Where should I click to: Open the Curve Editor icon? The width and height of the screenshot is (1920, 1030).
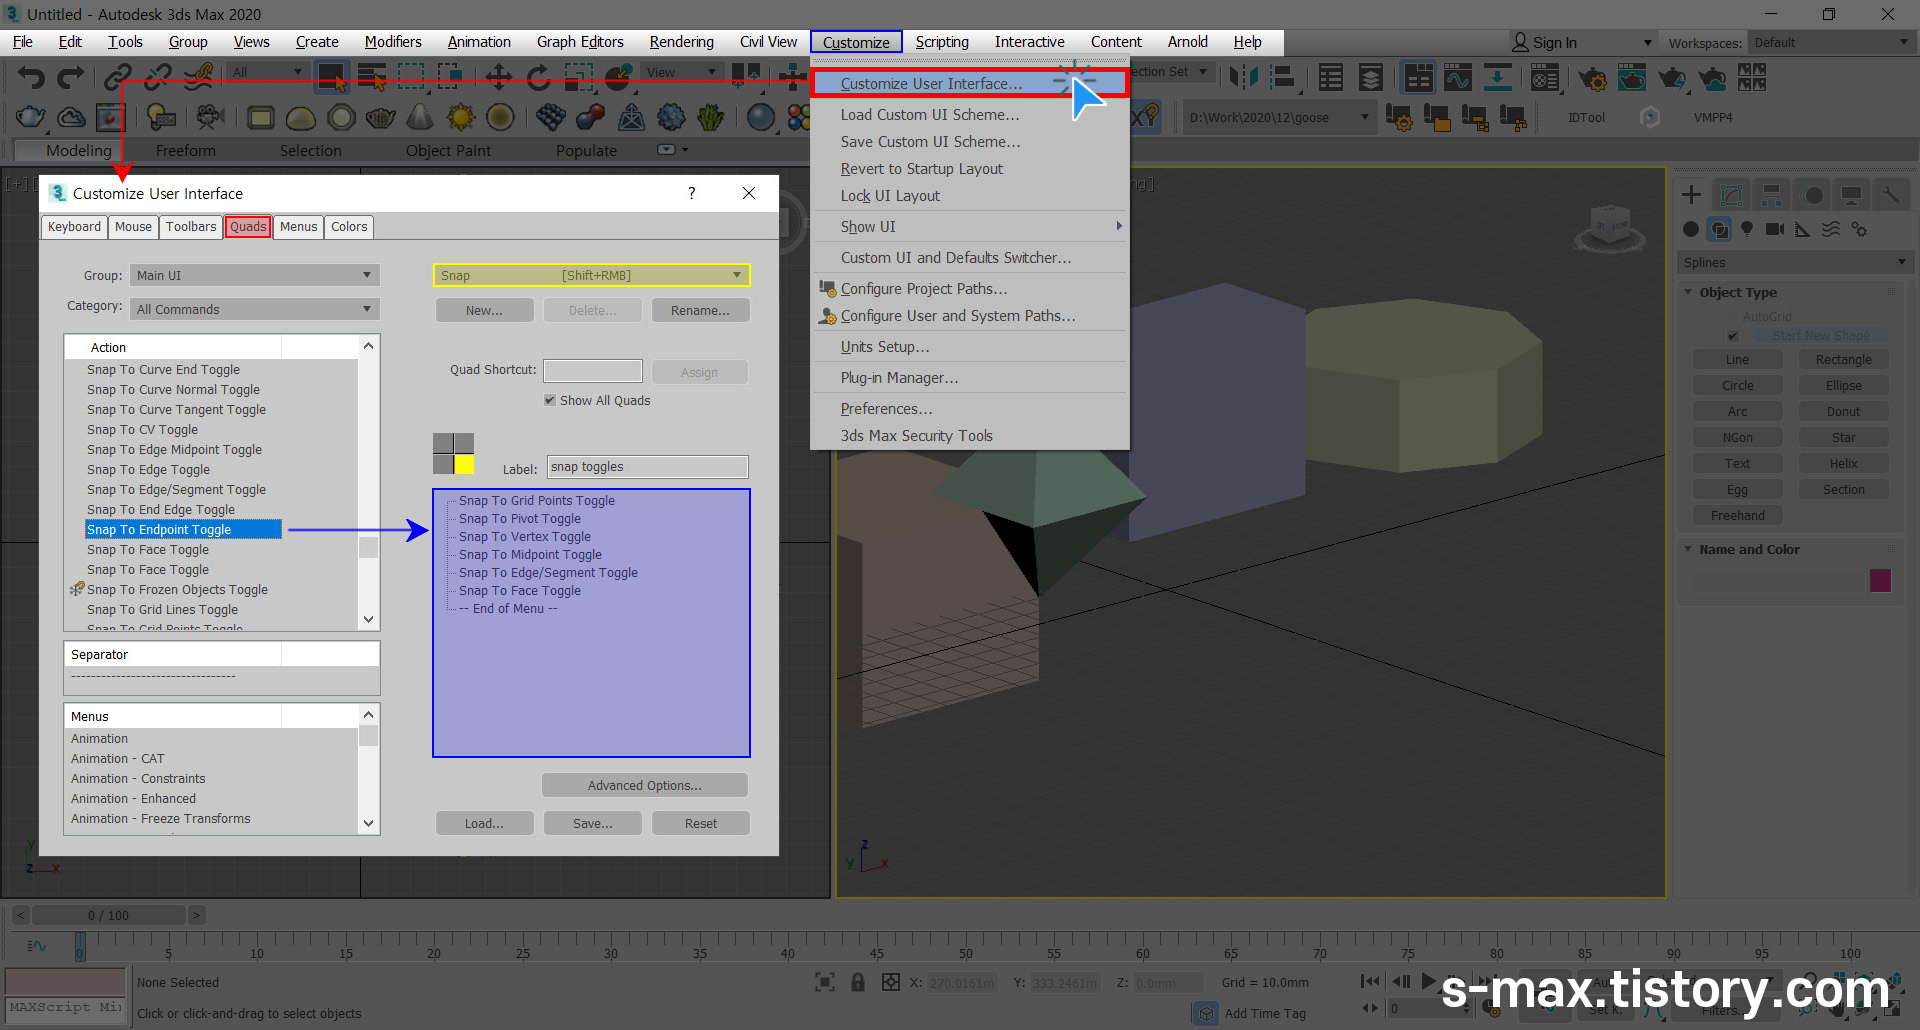[1458, 77]
